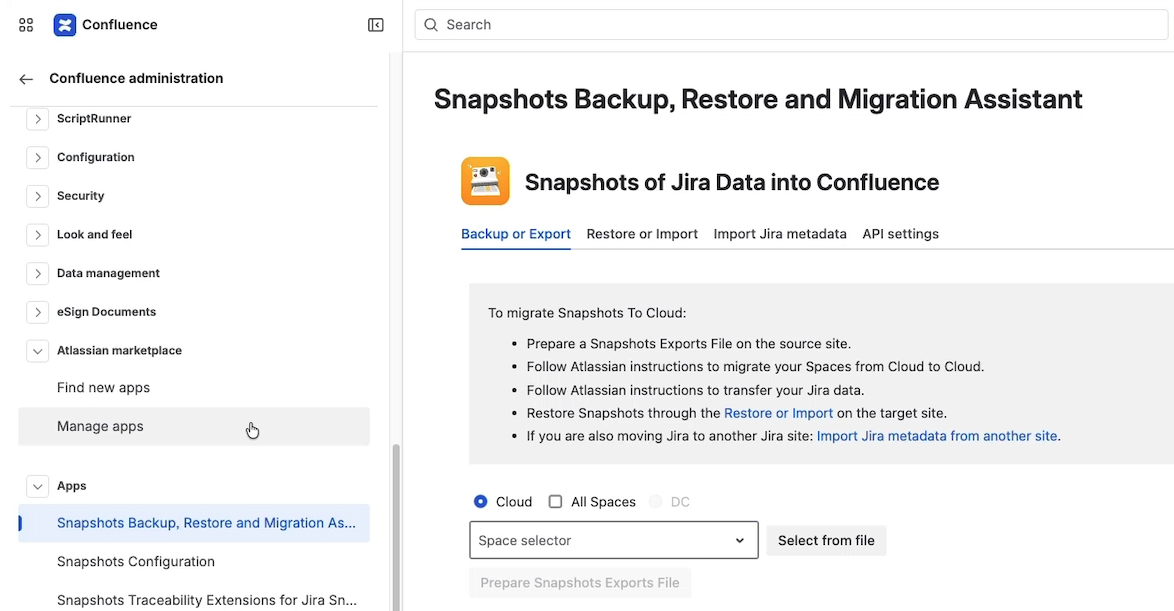1174x611 pixels.
Task: Expand the eSign Documents section
Action: point(37,312)
